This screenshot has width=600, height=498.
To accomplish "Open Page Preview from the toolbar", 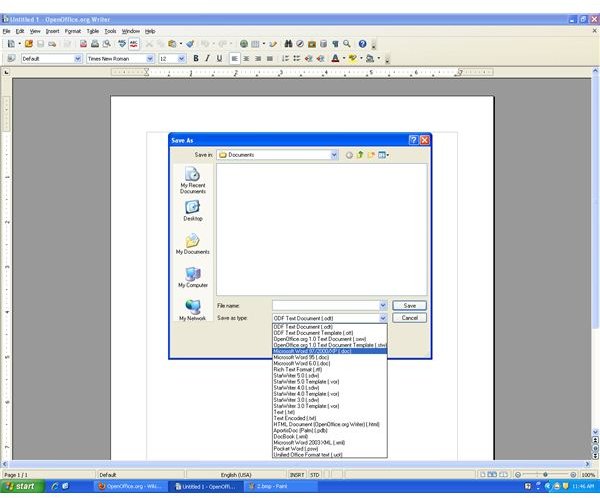I will point(107,44).
